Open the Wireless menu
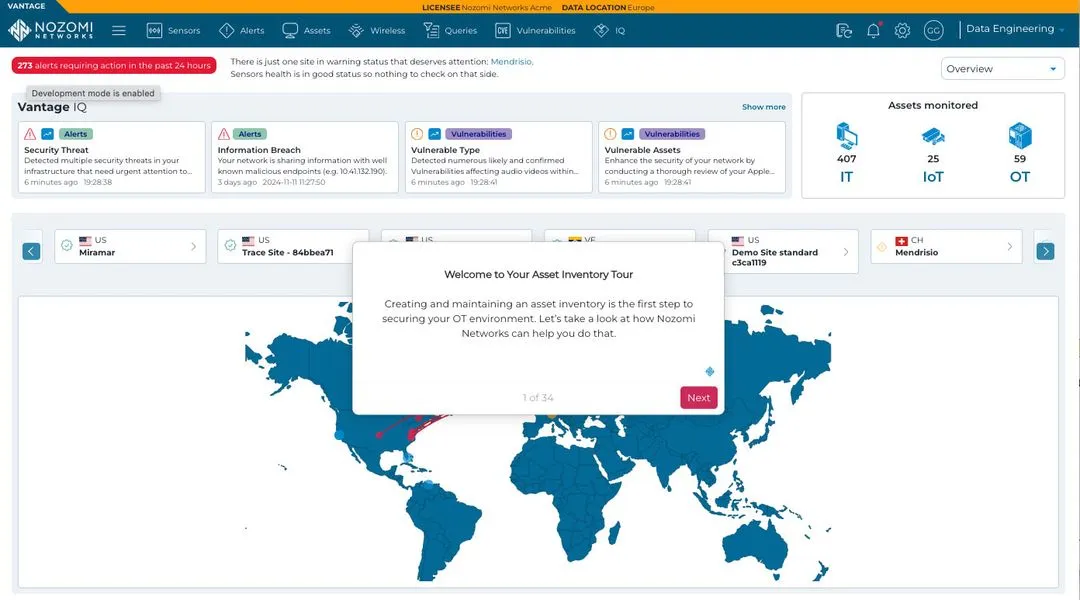This screenshot has height=600, width=1080. coord(377,30)
